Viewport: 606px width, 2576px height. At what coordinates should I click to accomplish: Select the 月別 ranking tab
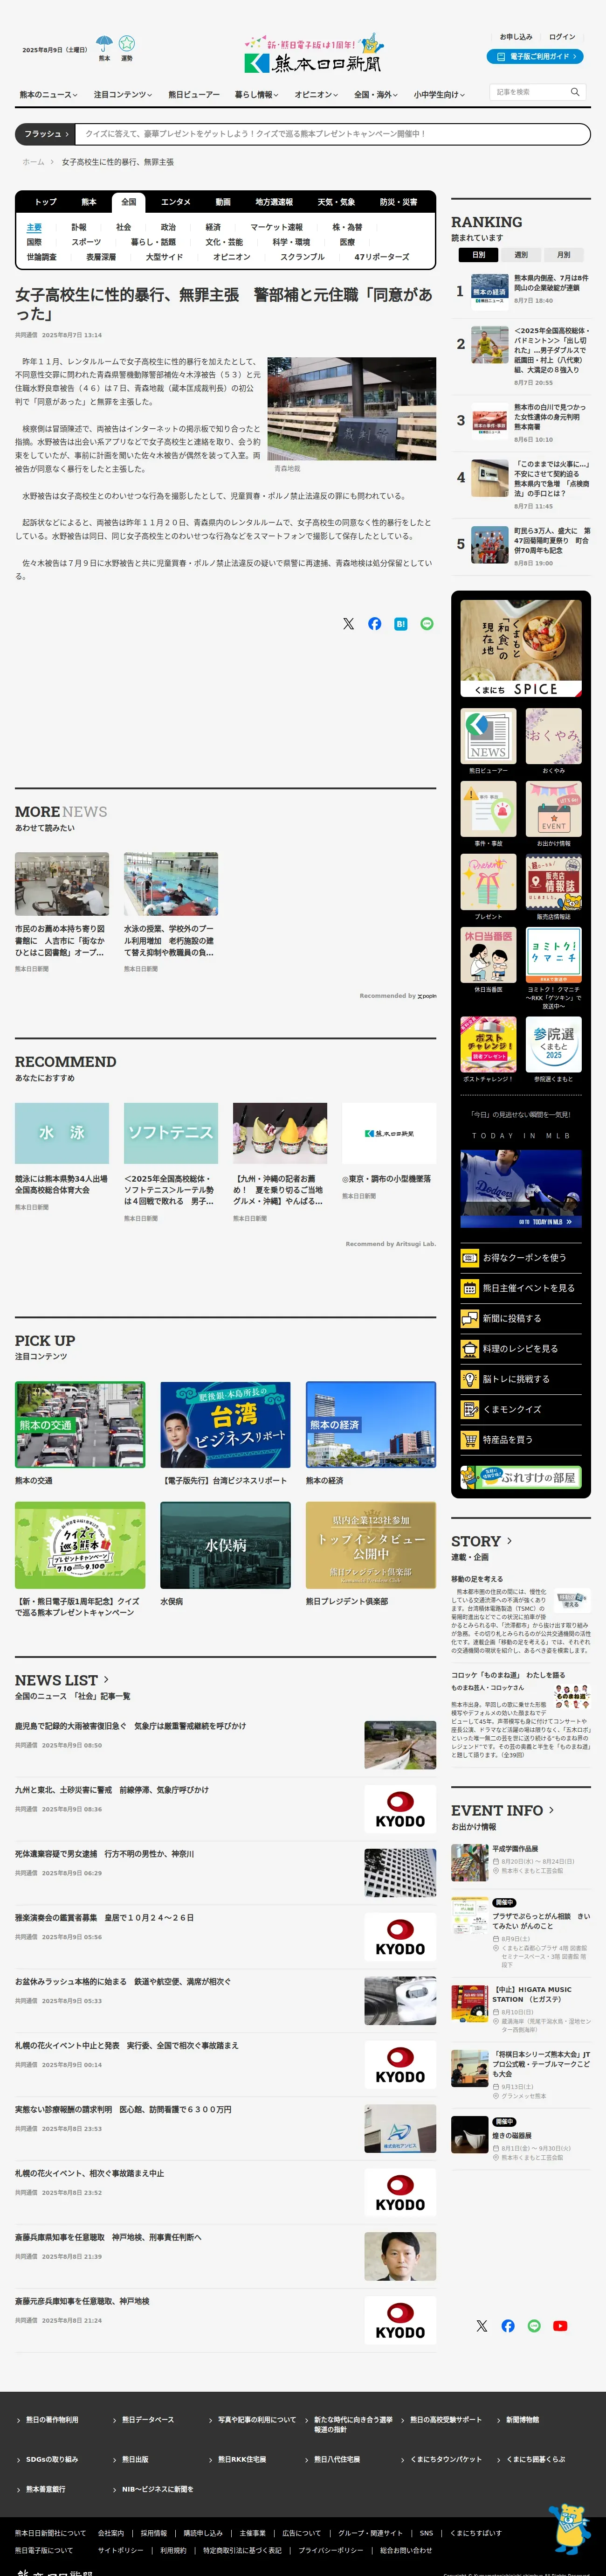coord(564,255)
